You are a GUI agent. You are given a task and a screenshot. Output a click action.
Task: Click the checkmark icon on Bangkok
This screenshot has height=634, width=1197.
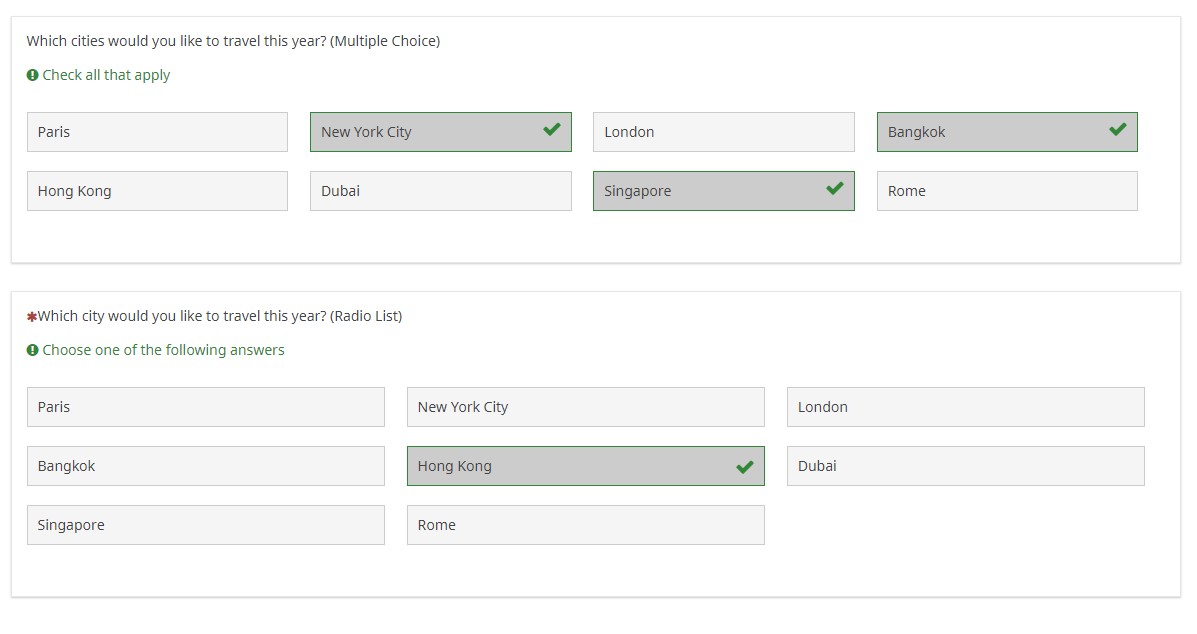pyautogui.click(x=1116, y=131)
